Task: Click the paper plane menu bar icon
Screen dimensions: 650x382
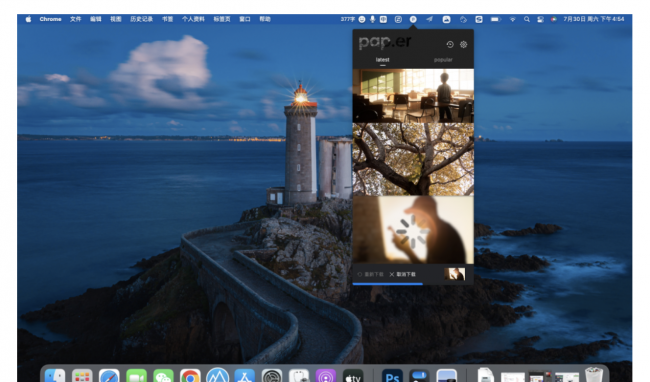Action: (x=429, y=19)
